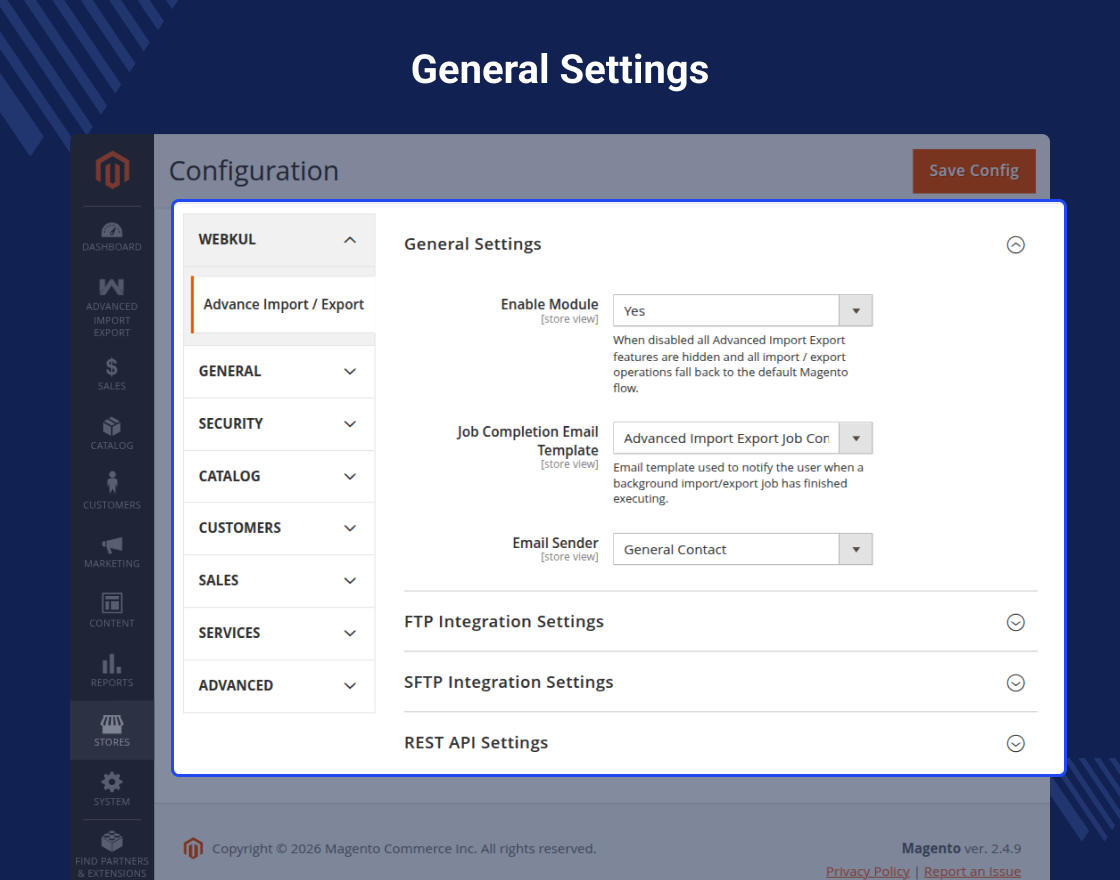The image size is (1120, 880).
Task: Open the Email Sender dropdown
Action: 742,549
